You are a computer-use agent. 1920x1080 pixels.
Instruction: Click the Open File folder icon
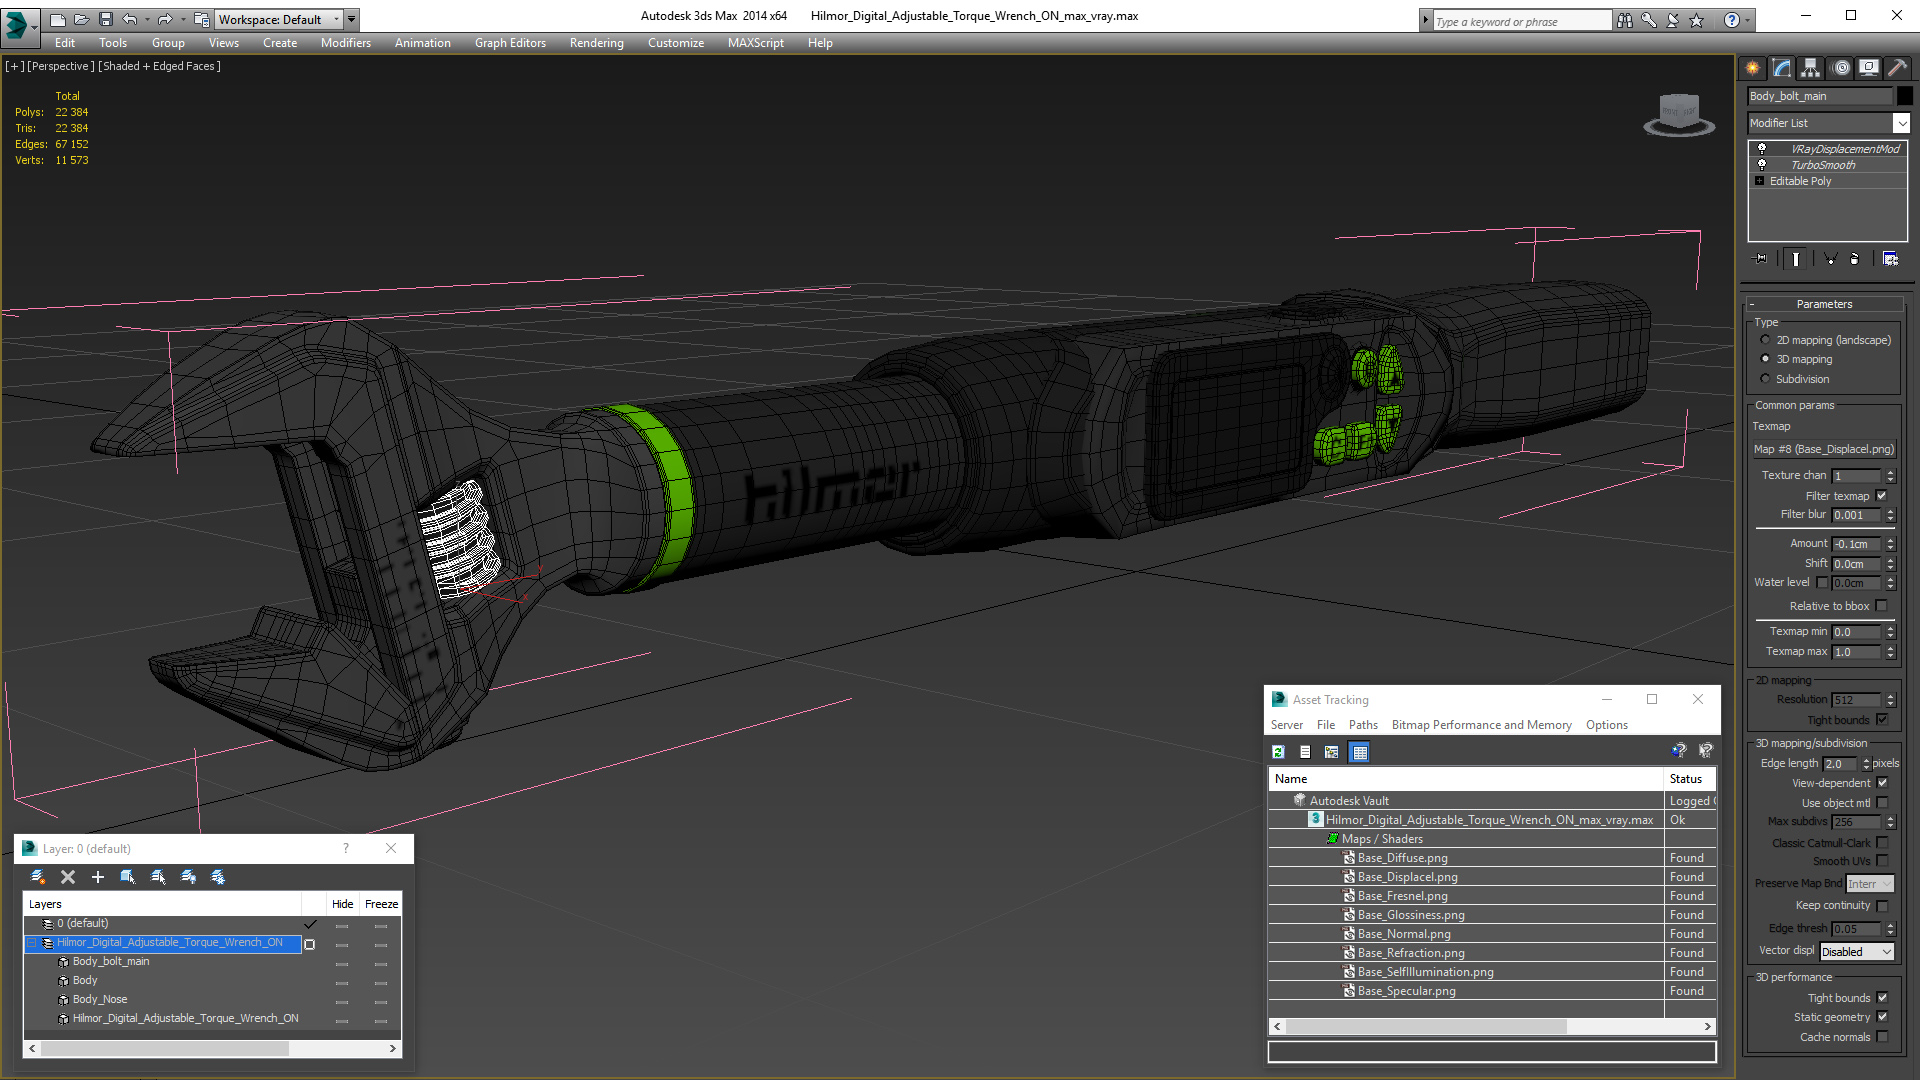click(81, 19)
